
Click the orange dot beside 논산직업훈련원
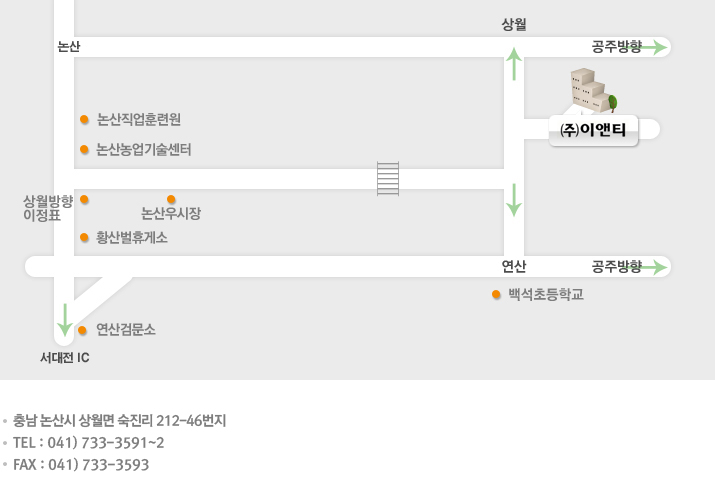(84, 119)
